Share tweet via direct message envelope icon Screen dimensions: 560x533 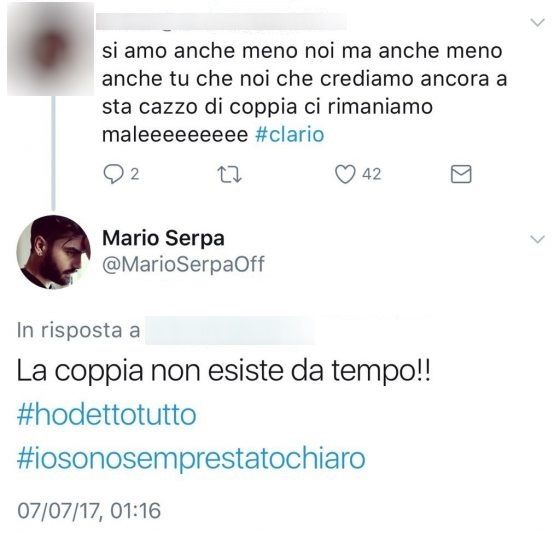click(461, 174)
